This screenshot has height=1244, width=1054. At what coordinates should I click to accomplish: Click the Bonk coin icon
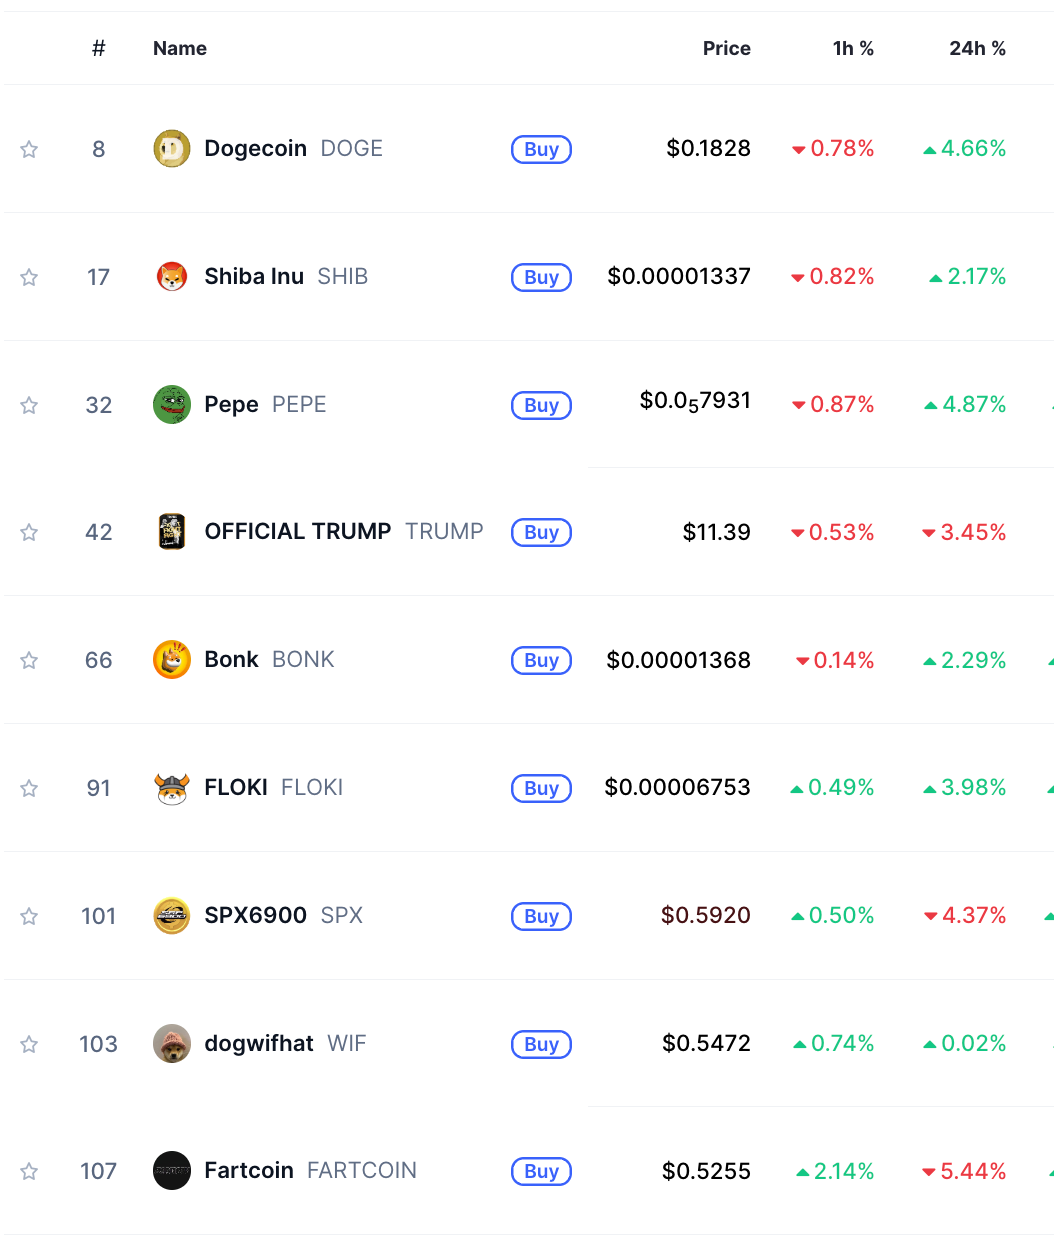pyautogui.click(x=171, y=660)
